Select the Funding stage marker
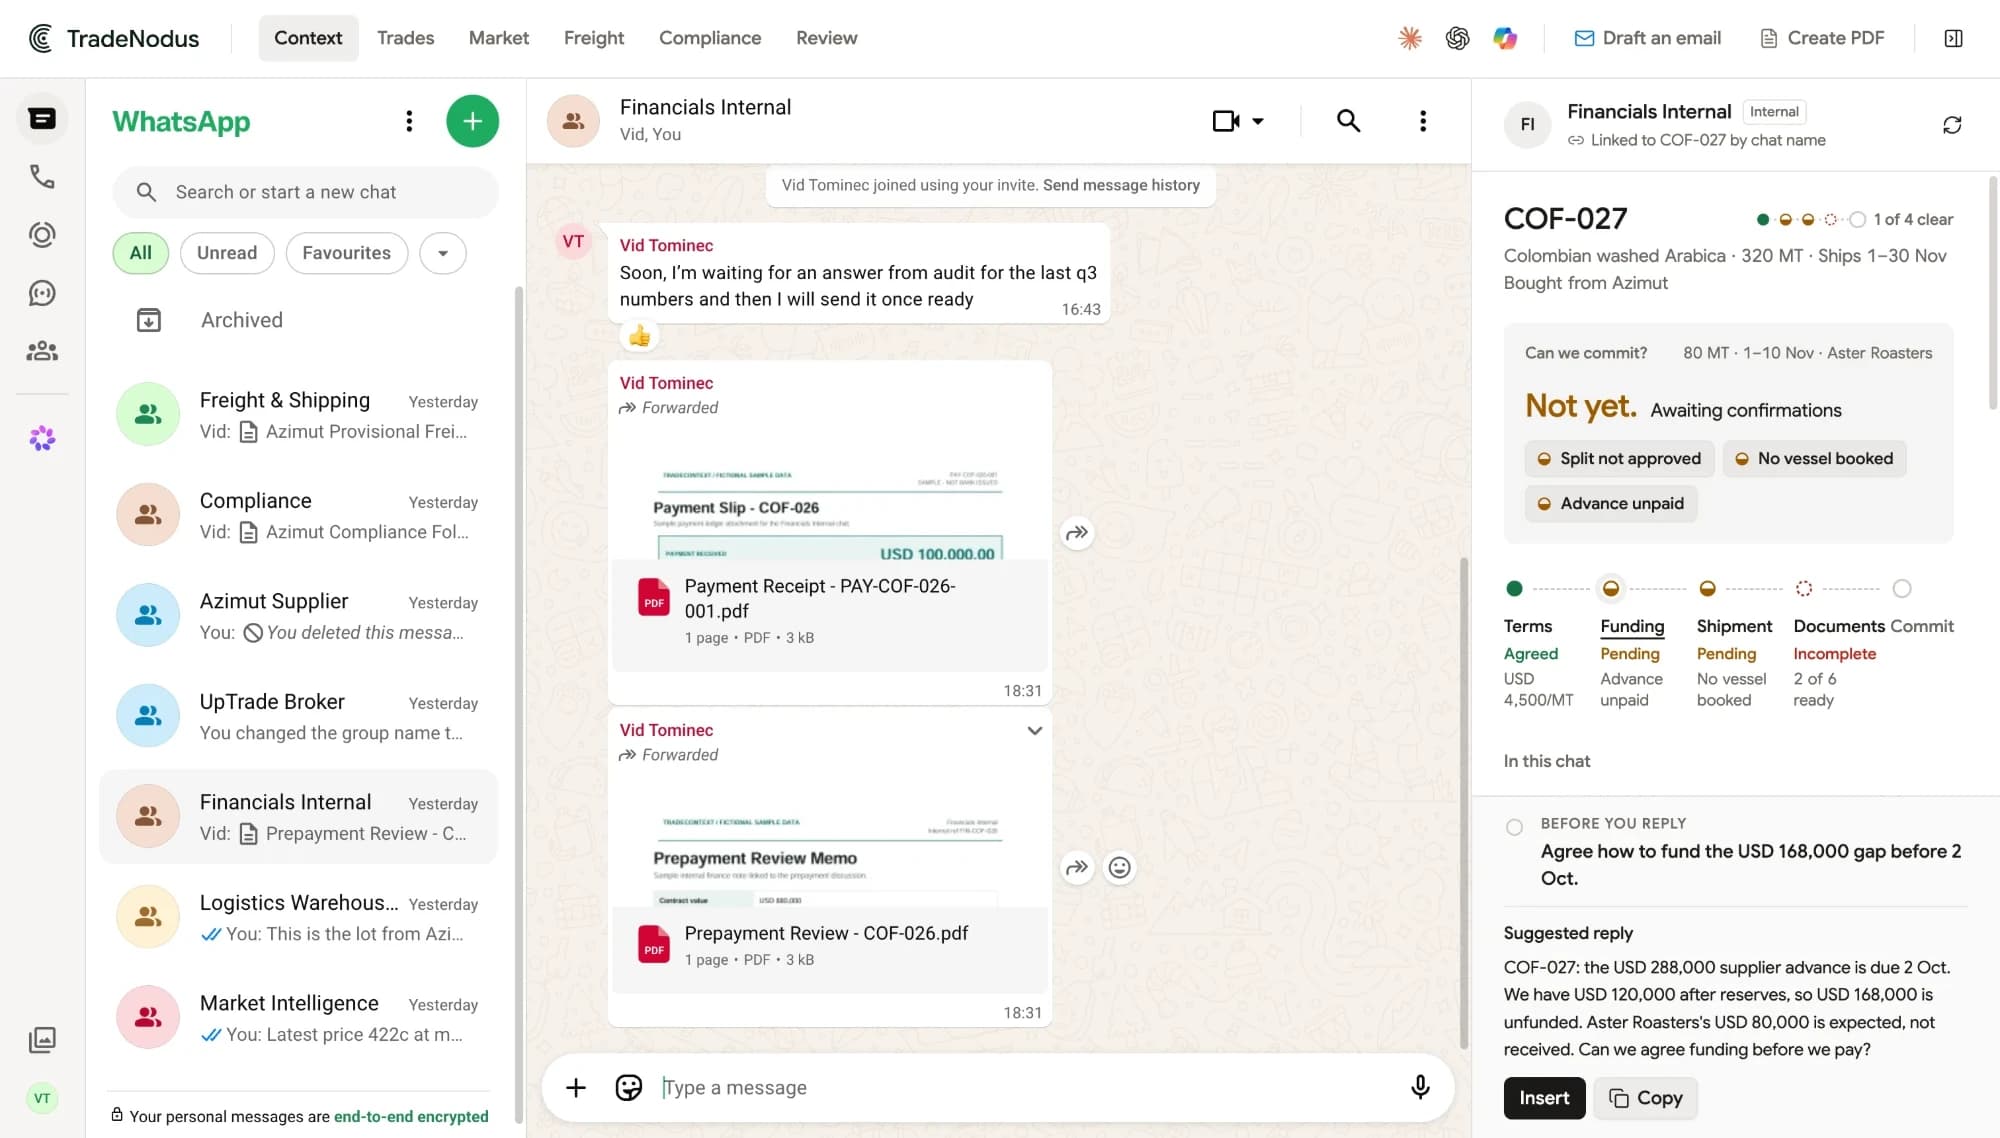 pyautogui.click(x=1610, y=588)
